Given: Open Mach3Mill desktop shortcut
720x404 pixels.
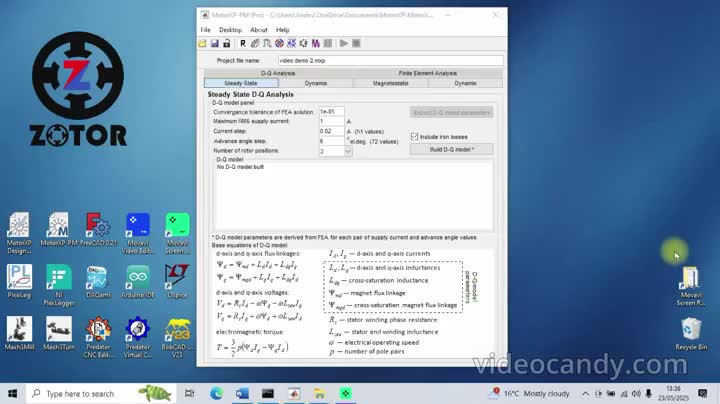Looking at the screenshot, I should 19,333.
